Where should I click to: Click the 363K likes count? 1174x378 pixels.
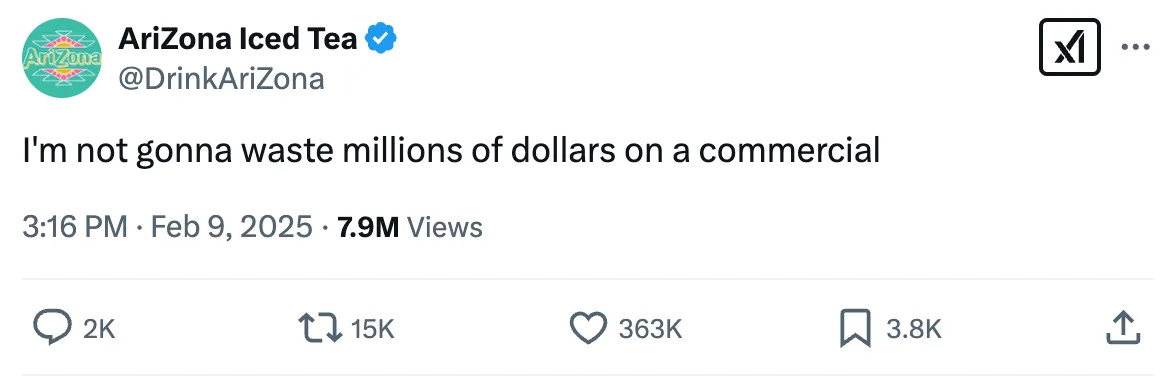point(651,329)
